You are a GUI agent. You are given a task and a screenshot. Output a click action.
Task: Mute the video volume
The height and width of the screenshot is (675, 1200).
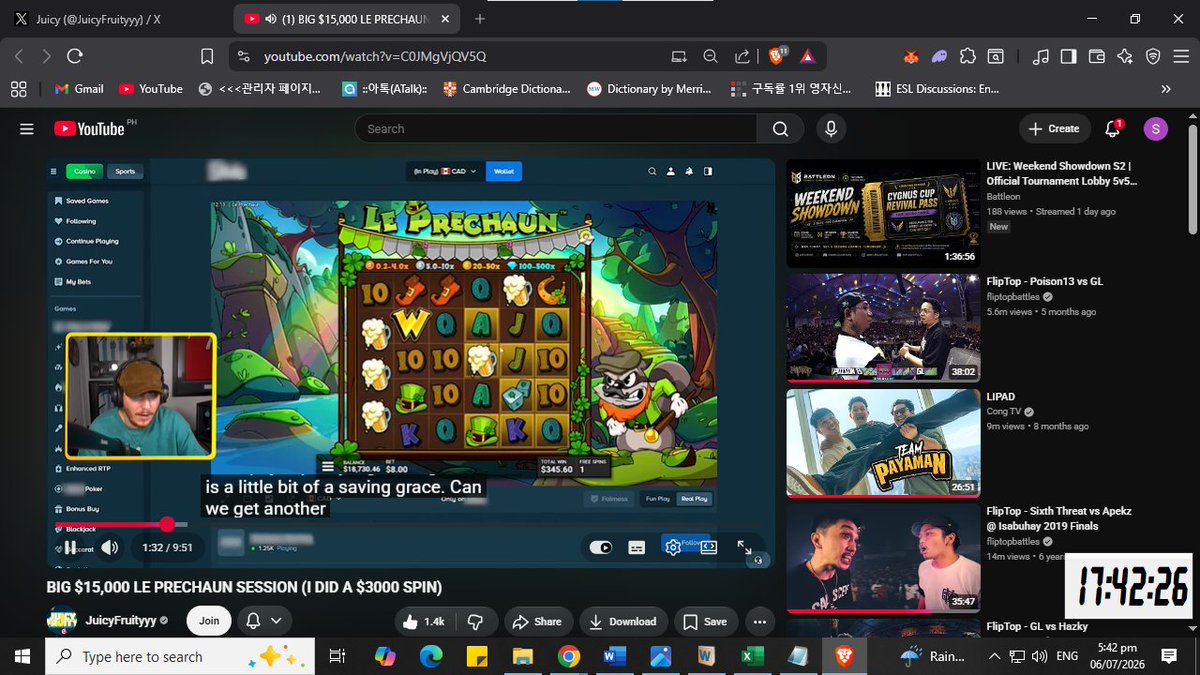tap(110, 547)
